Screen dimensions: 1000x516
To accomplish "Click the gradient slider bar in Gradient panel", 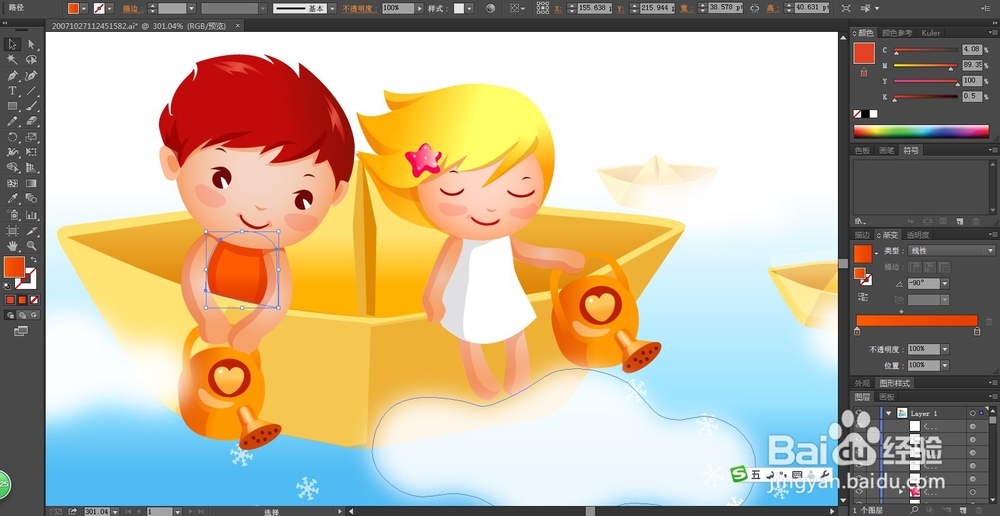I will click(916, 320).
